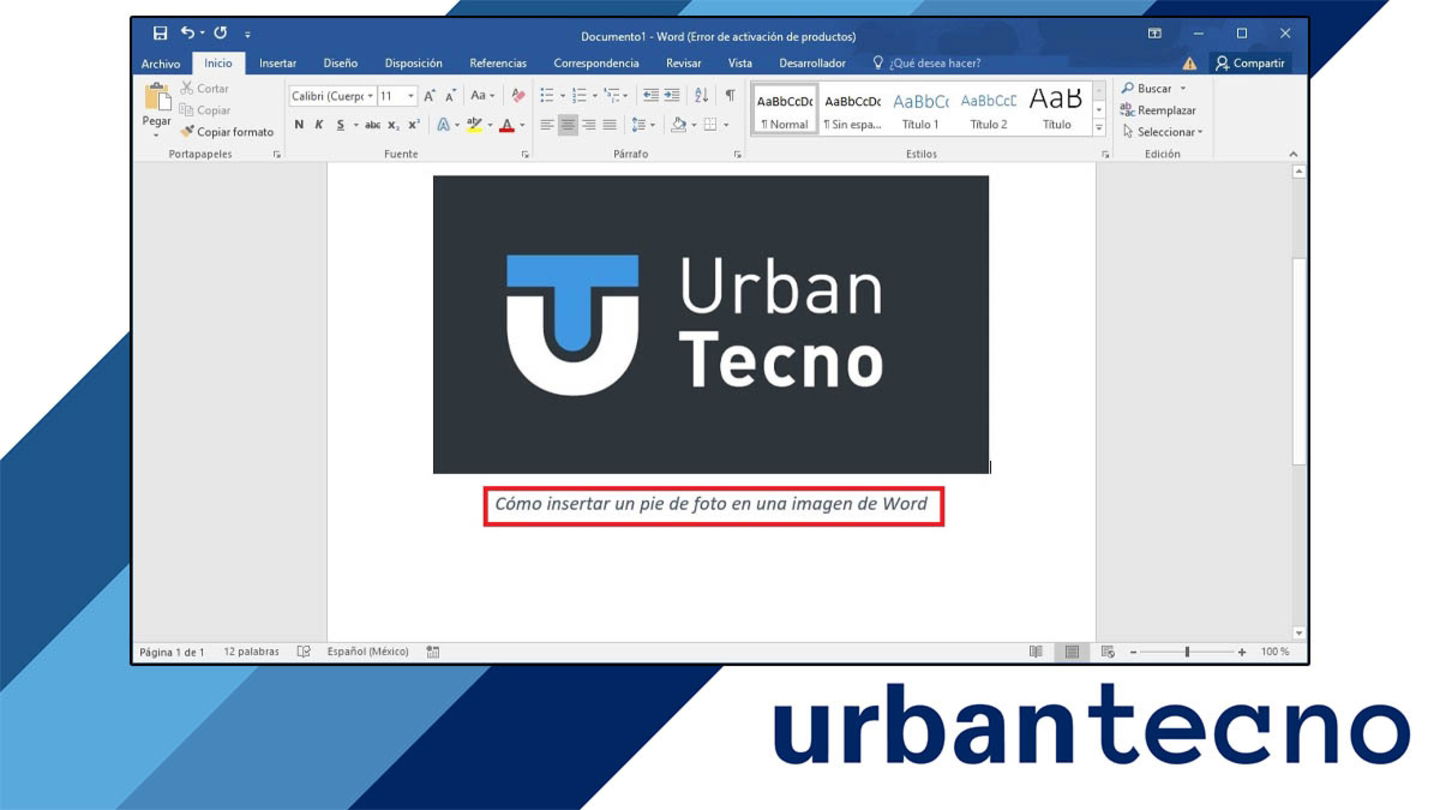Toggle underline (S) formatting
Viewport: 1440px width, 810px height.
[x=340, y=125]
